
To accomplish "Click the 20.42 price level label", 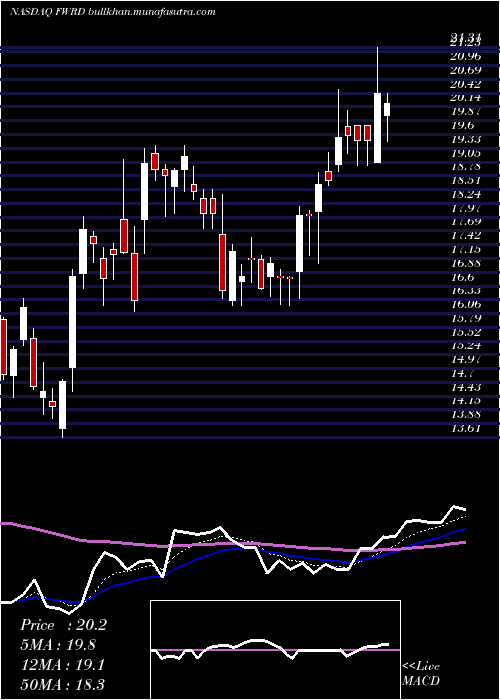I will tap(466, 84).
